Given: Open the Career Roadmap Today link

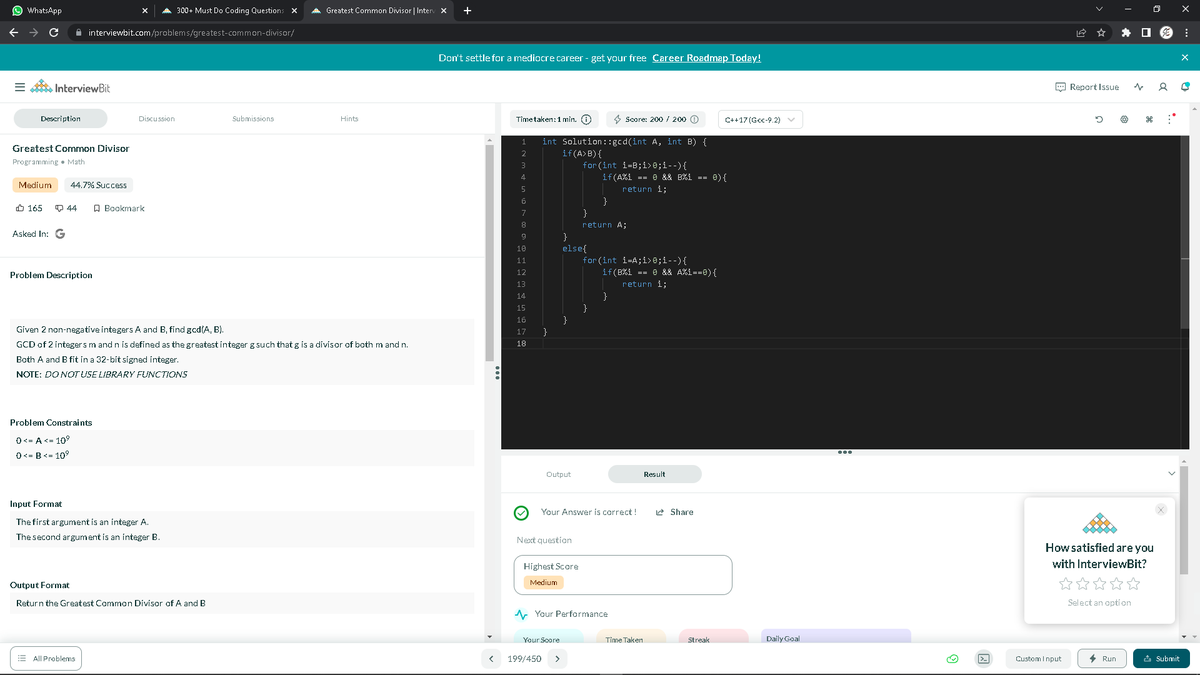Looking at the screenshot, I should pyautogui.click(x=706, y=58).
